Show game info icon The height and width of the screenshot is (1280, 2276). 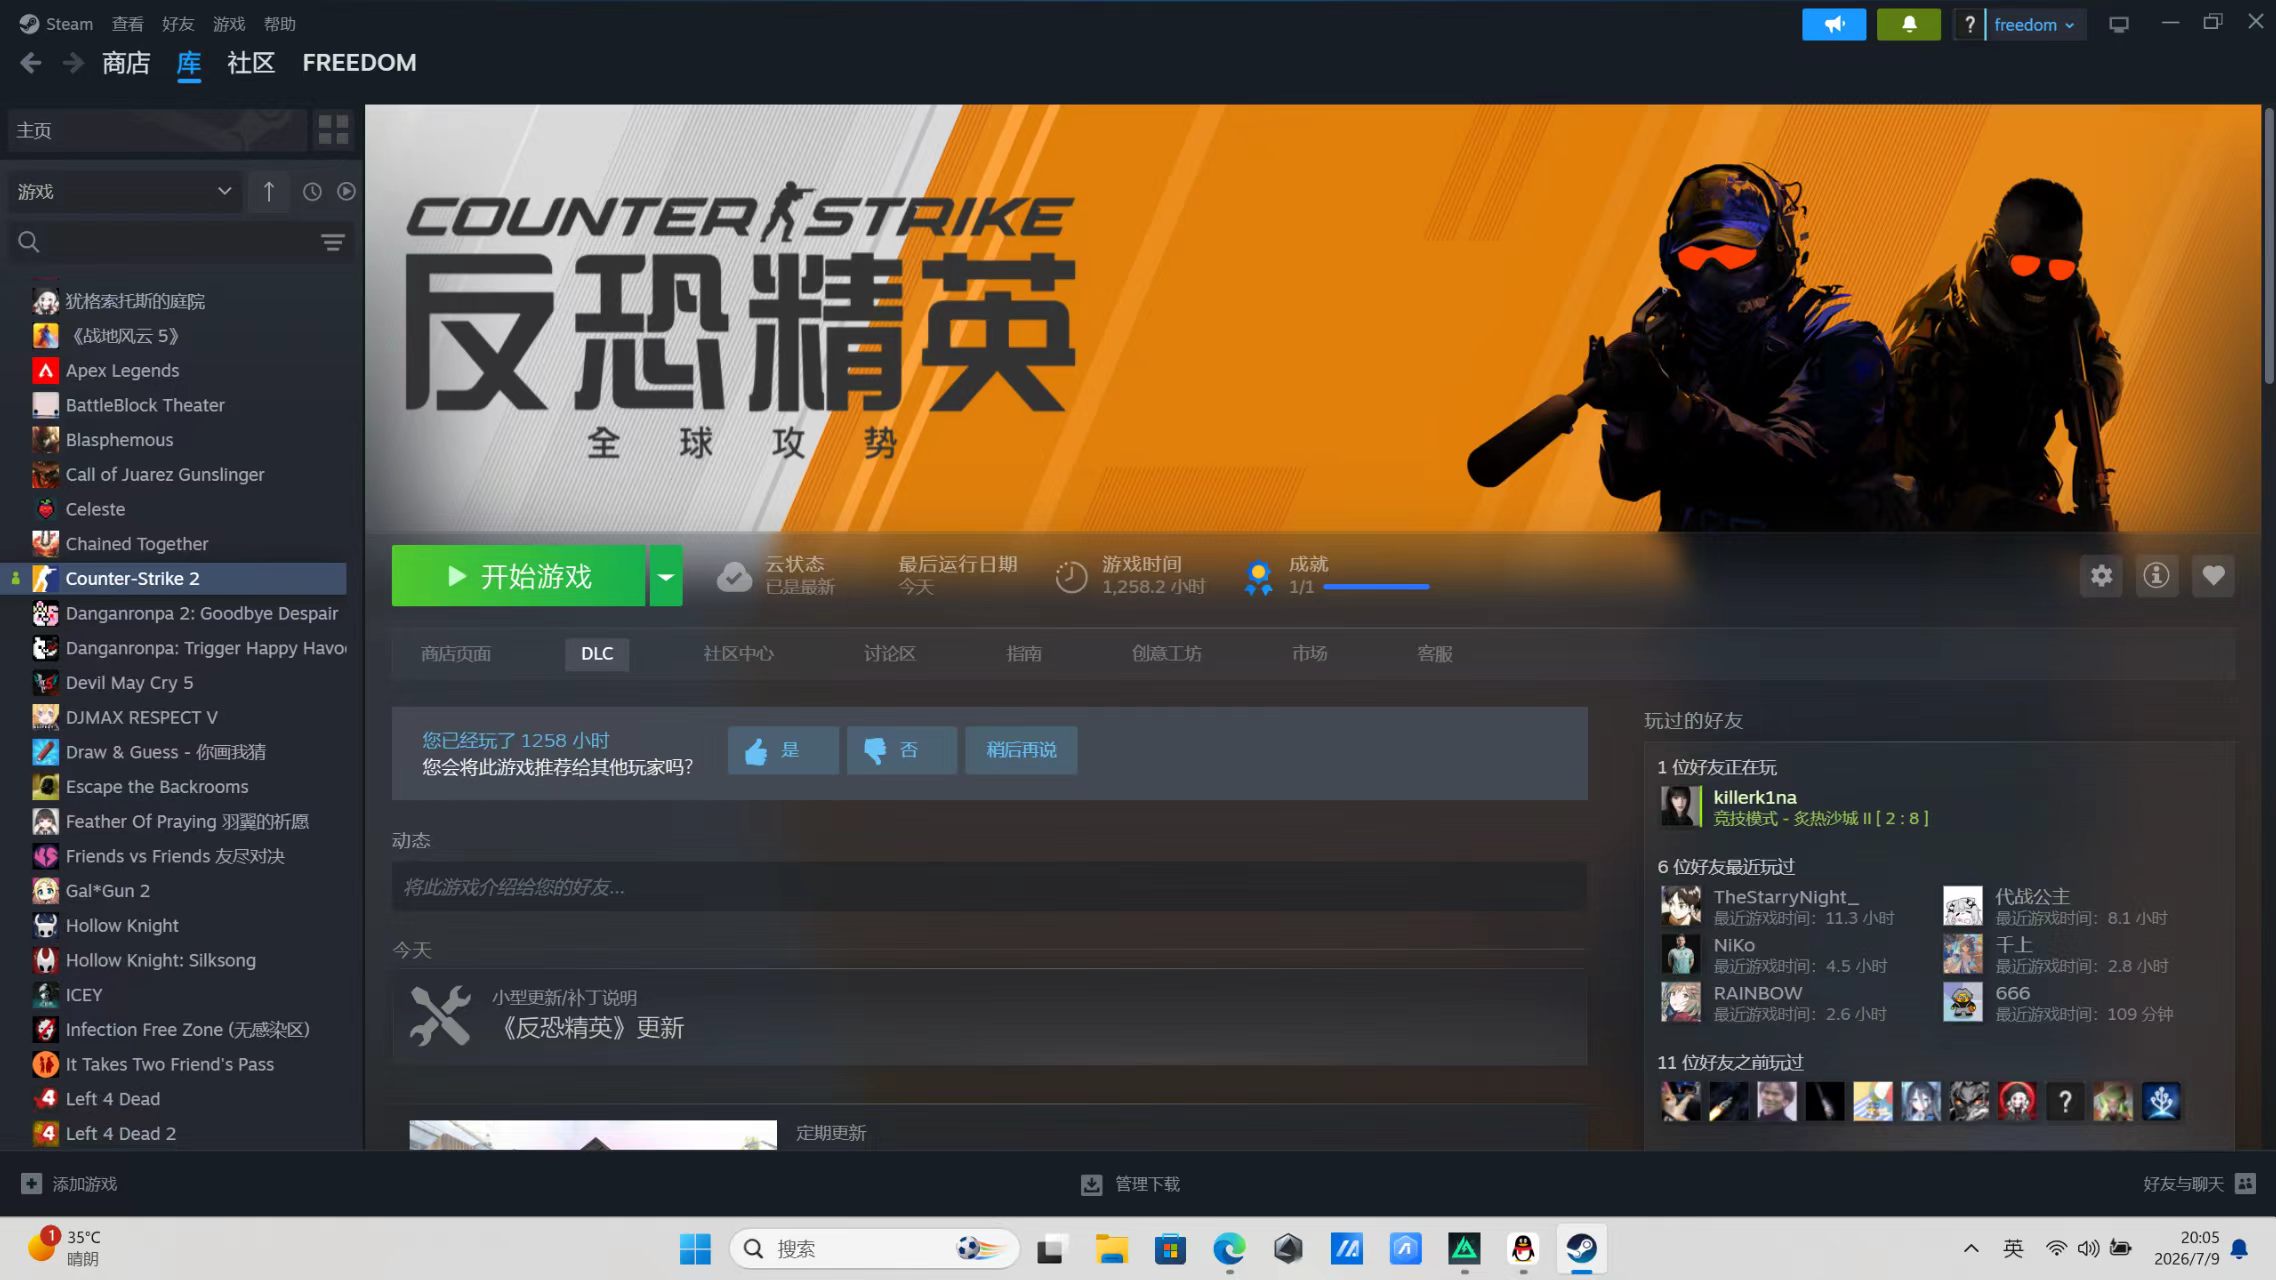(x=2156, y=576)
